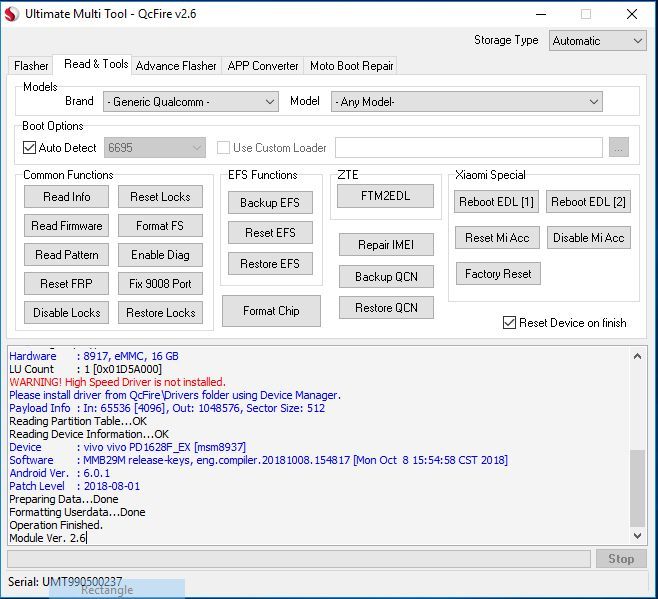Viewport: 658px width, 599px height.
Task: Click the Stop button
Action: pos(621,559)
